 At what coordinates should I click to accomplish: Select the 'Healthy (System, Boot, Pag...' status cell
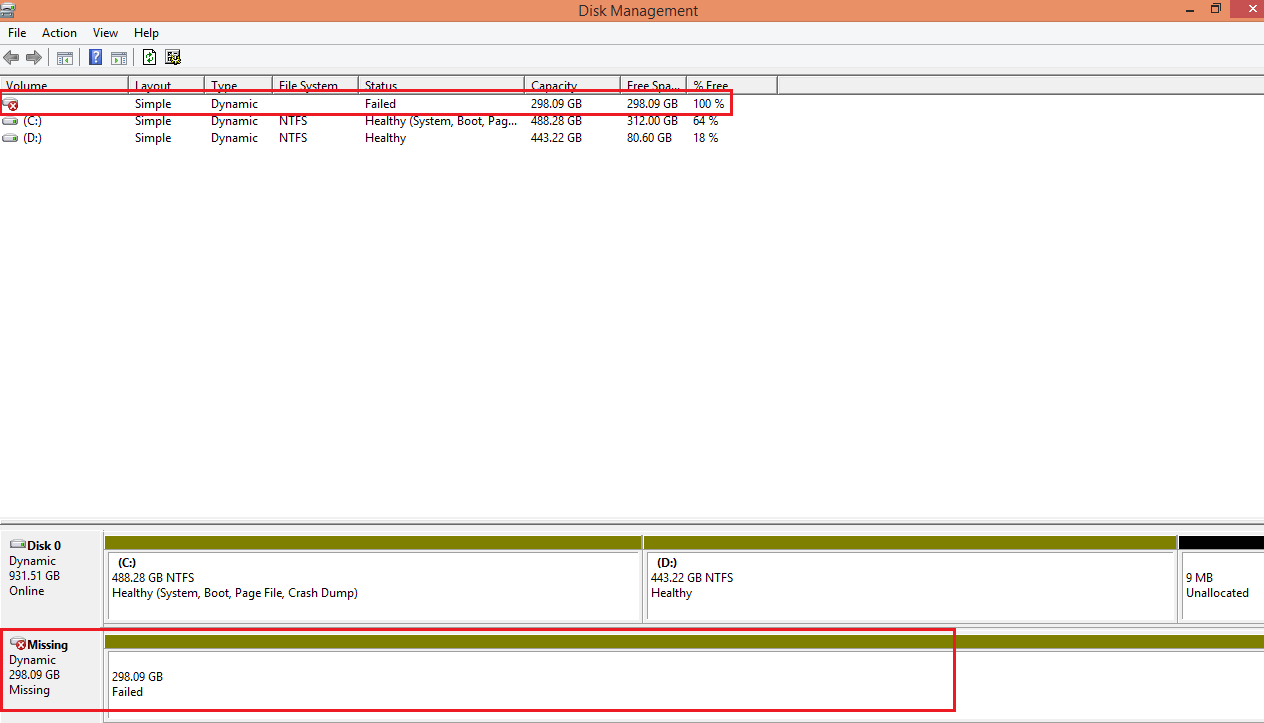click(441, 121)
